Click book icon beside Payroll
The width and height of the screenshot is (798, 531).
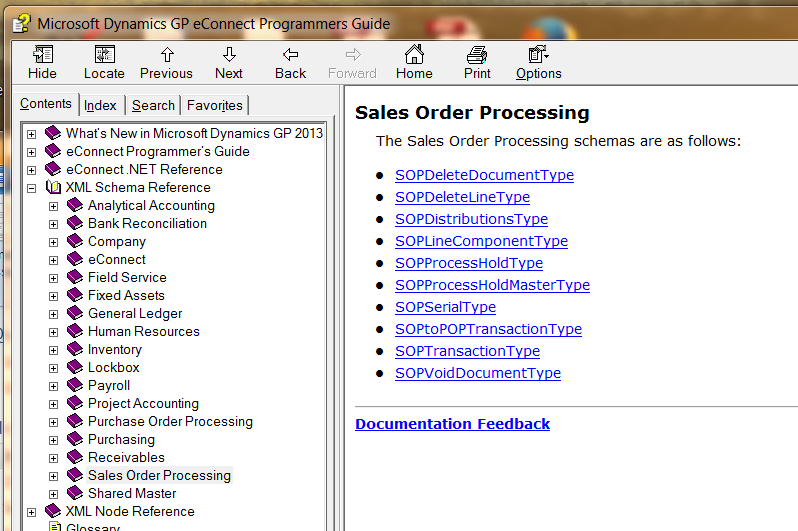coord(75,385)
